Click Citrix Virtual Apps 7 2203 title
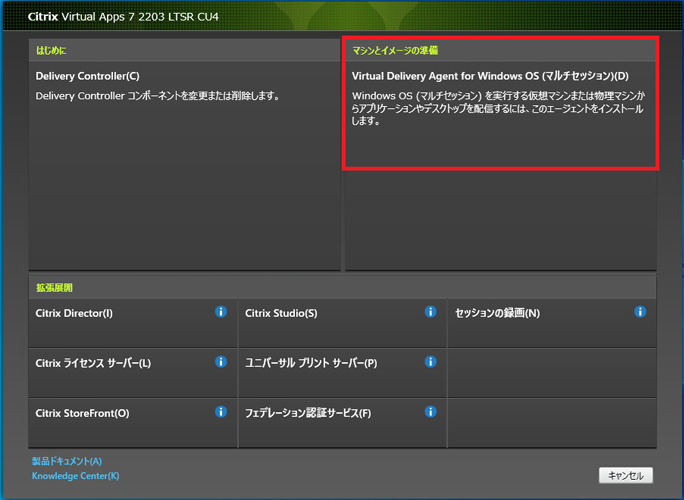Screen dimensions: 684x500 pos(123,17)
